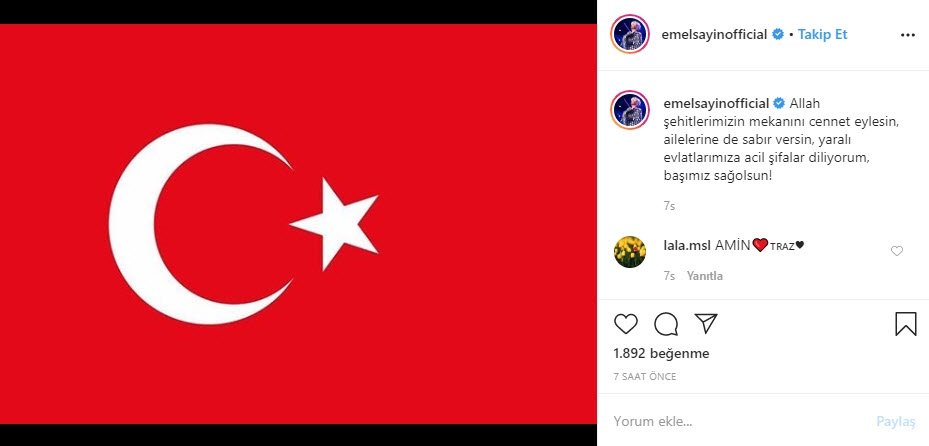Viewport: 929px width, 446px height.
Task: Click the Turkish flag post image
Action: pos(298,224)
